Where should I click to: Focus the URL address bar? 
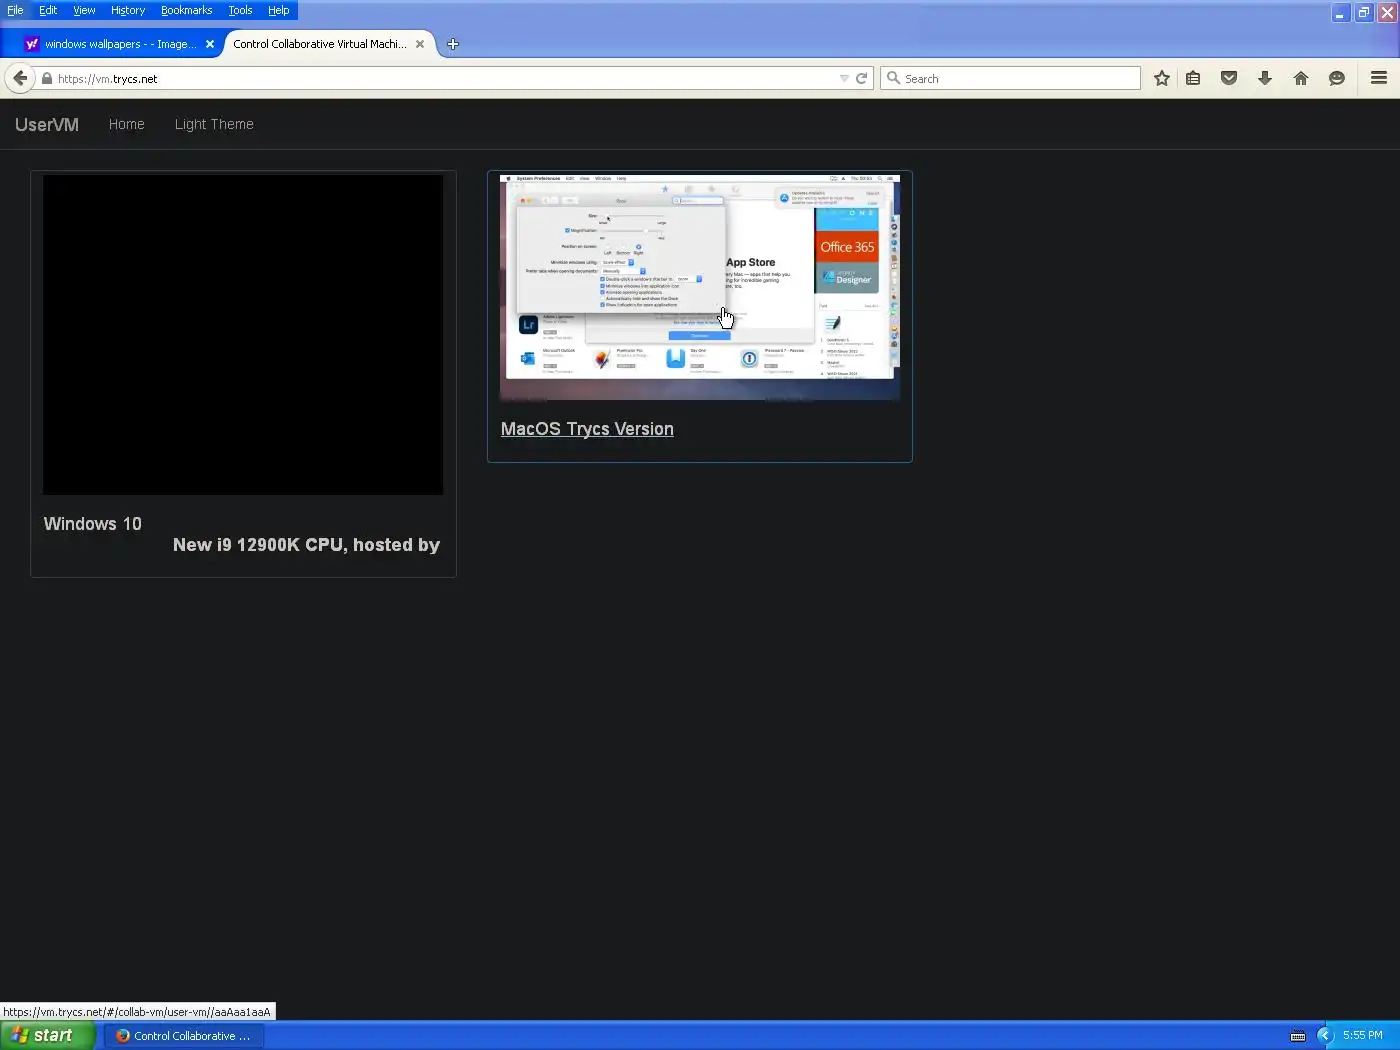(445, 78)
